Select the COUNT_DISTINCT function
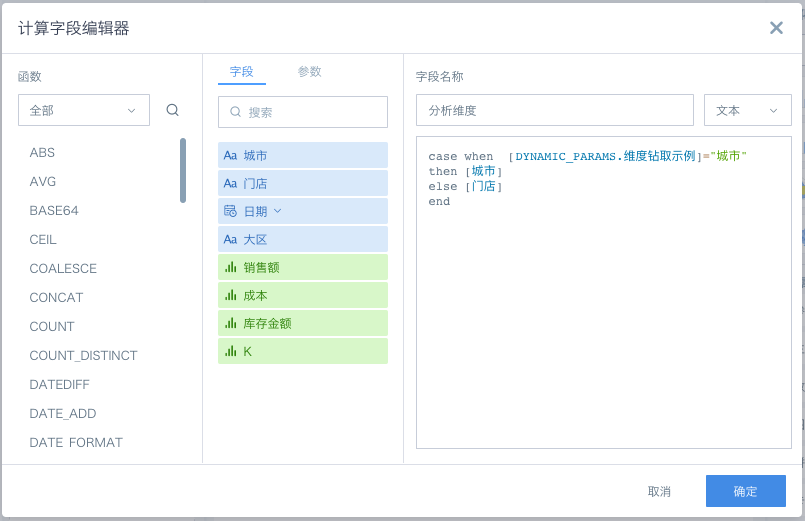The width and height of the screenshot is (805, 521). (x=83, y=355)
